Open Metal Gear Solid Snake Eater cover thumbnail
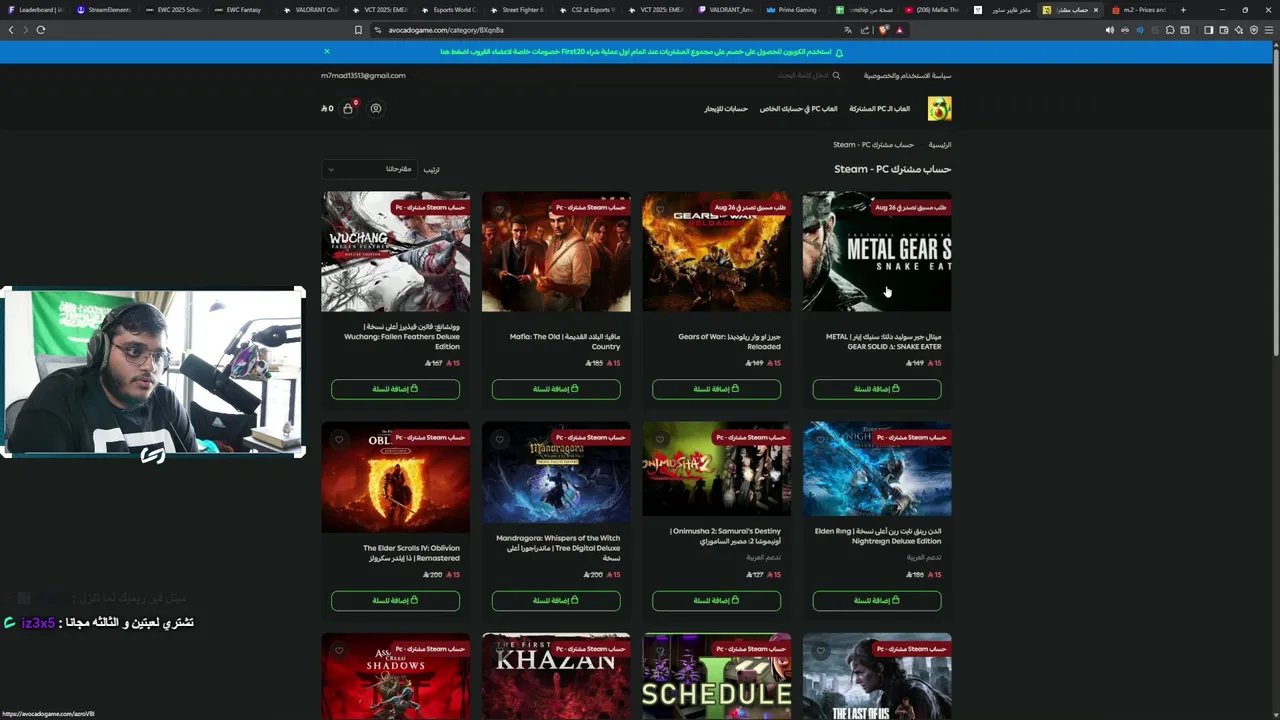Viewport: 1280px width, 720px height. tap(877, 252)
